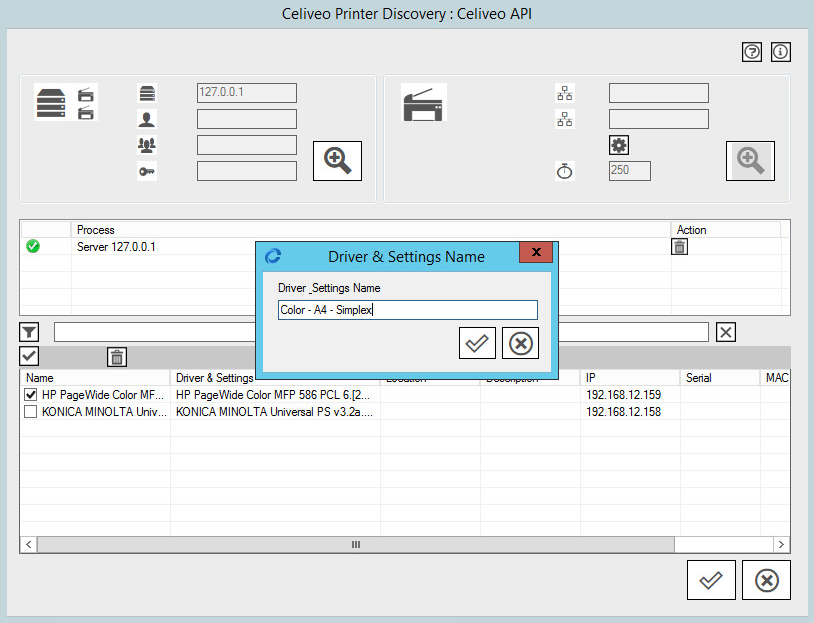Click the filter funnel icon
The height and width of the screenshot is (623, 814).
(x=30, y=333)
